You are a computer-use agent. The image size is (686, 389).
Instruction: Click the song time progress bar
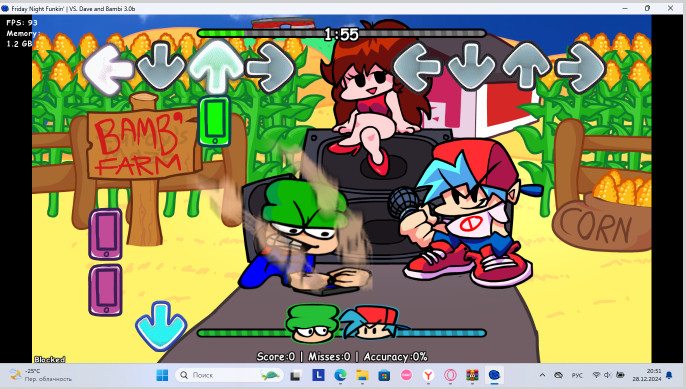click(342, 33)
